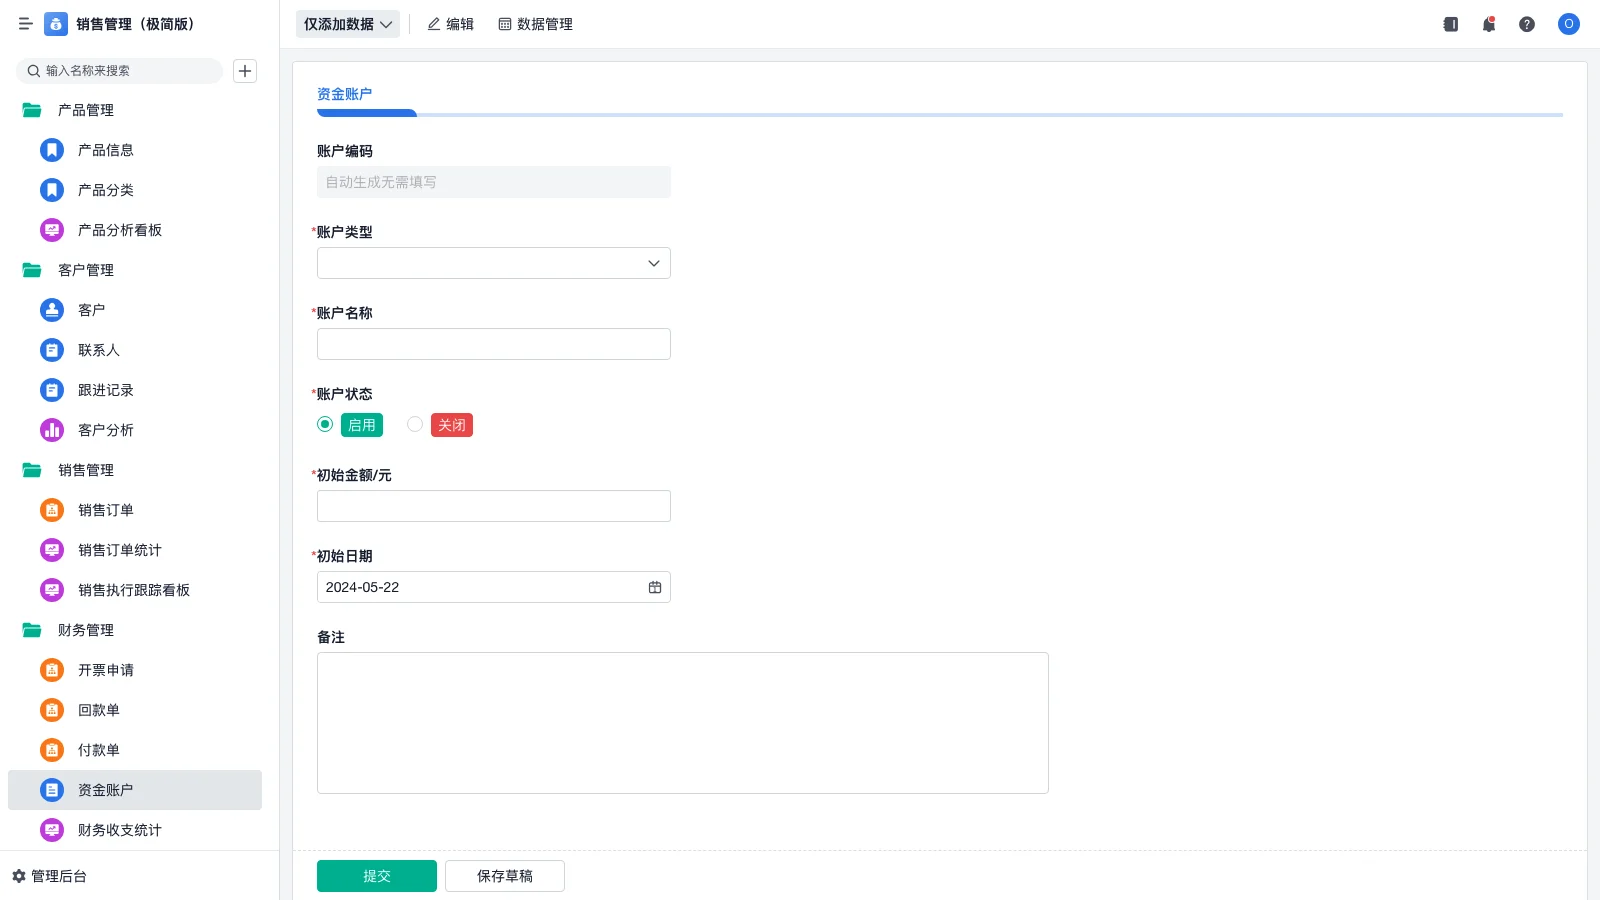Click the 保存草稿 button

(504, 876)
